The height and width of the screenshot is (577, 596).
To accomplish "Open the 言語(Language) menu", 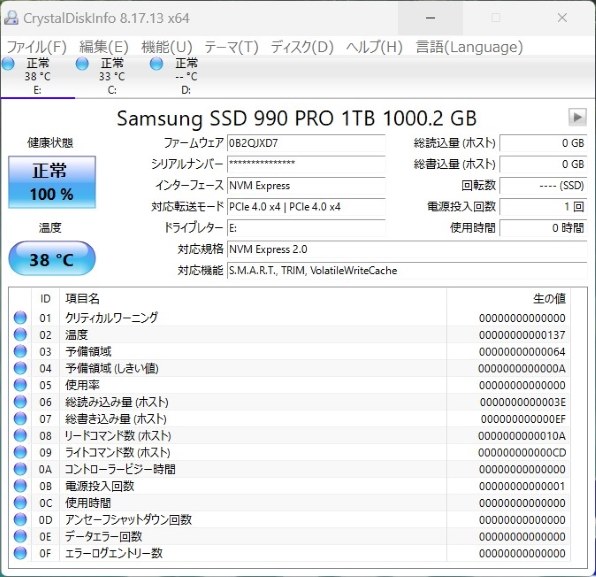I will [x=469, y=47].
